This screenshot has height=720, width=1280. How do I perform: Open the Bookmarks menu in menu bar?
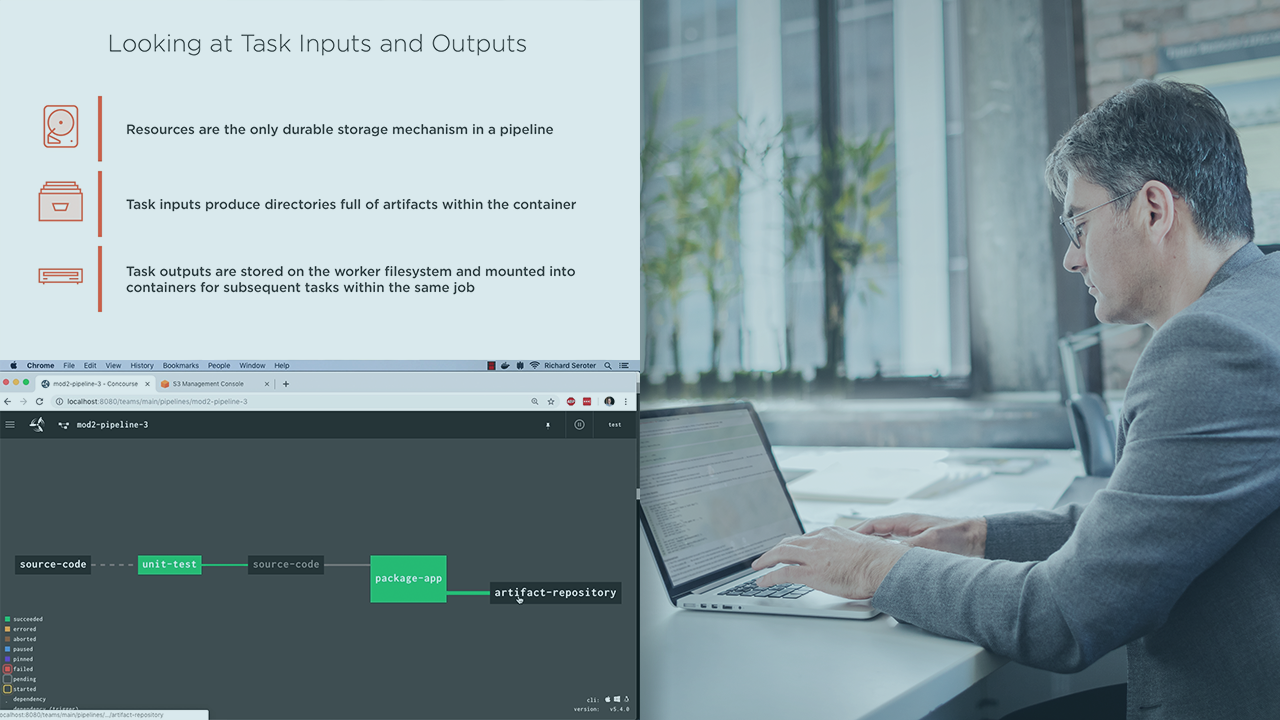point(181,366)
